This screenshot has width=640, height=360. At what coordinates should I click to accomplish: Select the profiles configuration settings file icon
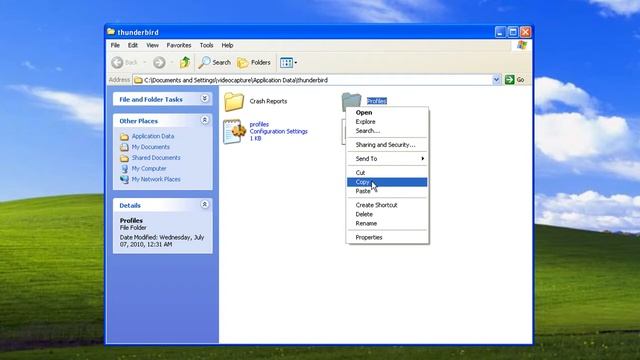234,131
